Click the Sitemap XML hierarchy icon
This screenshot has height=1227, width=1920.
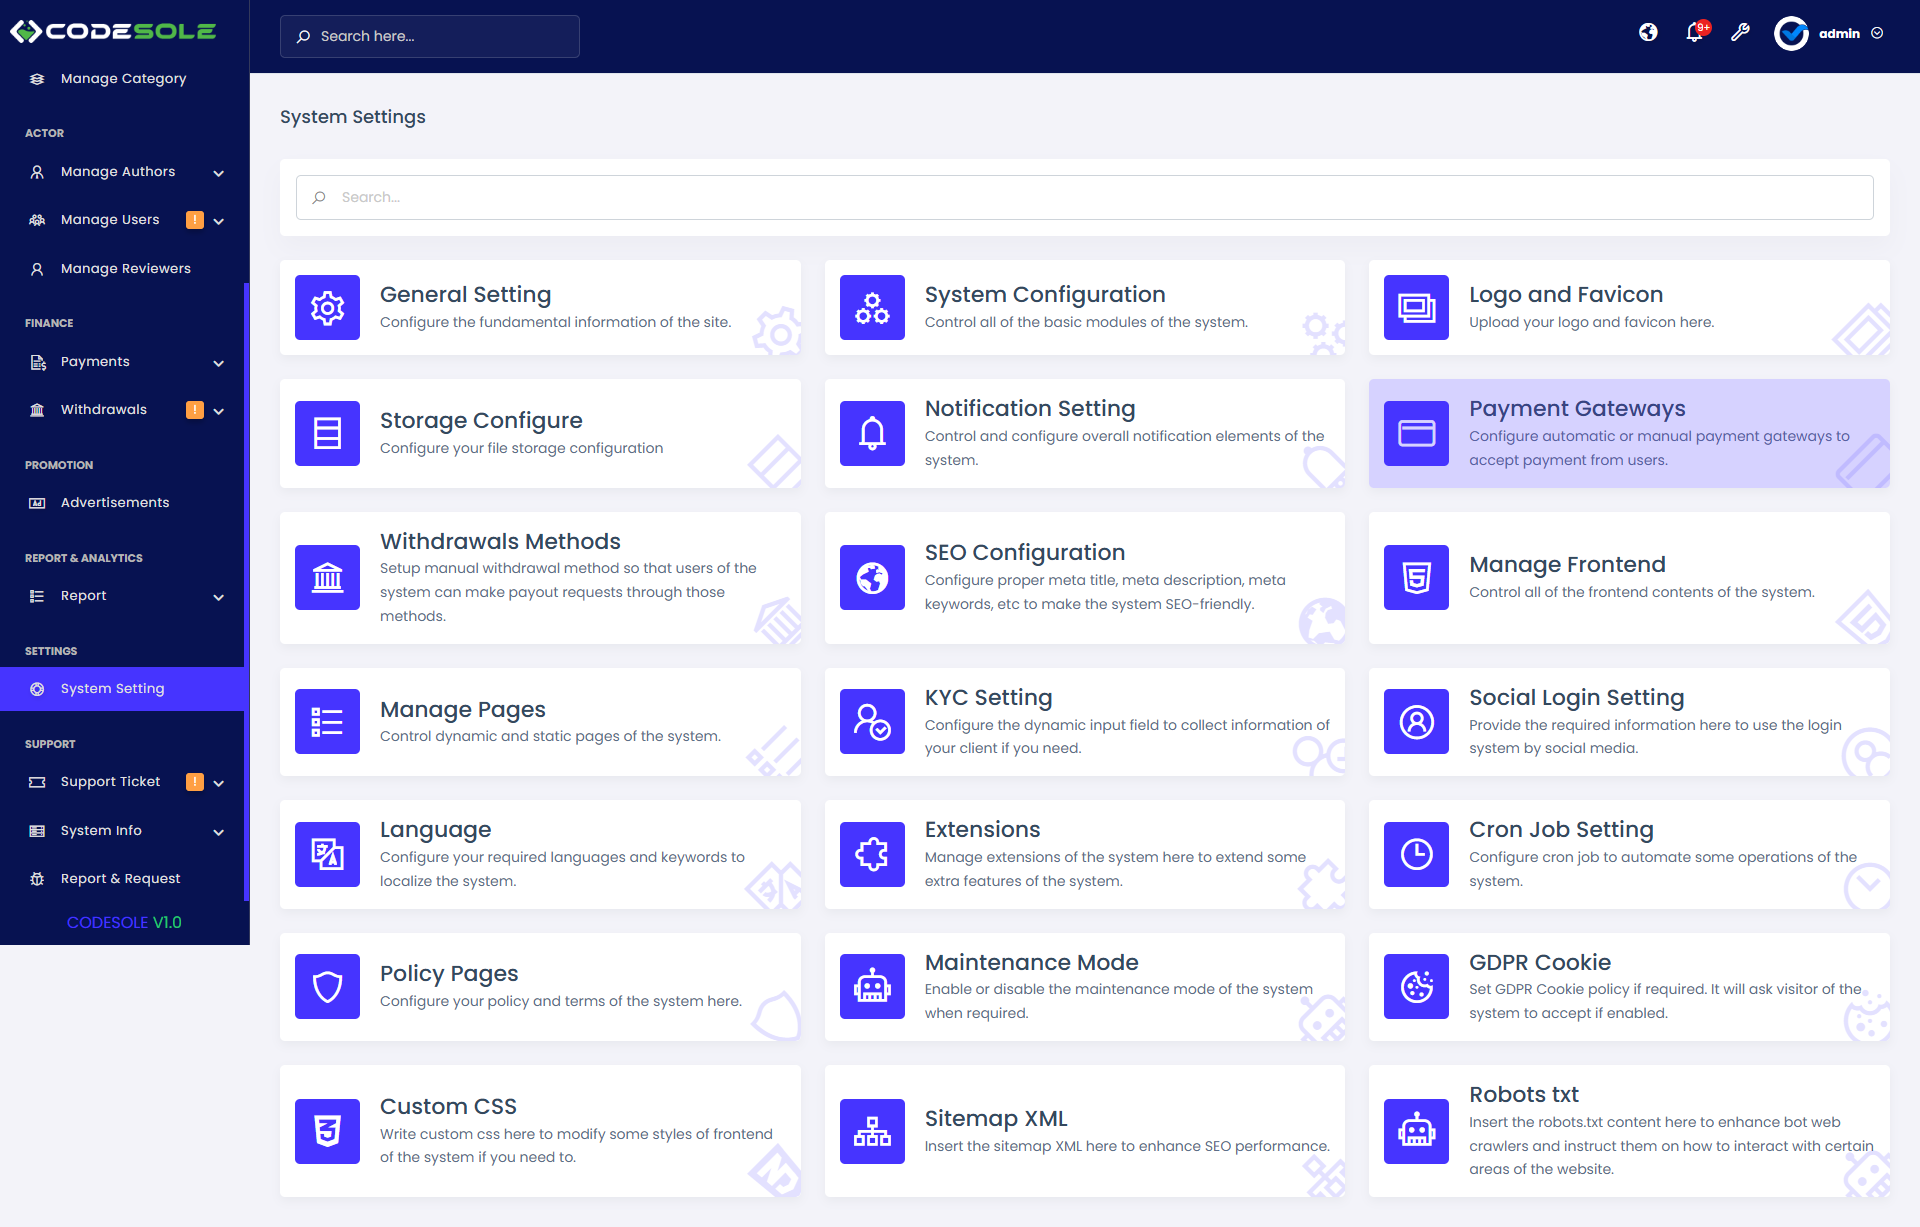point(872,1131)
